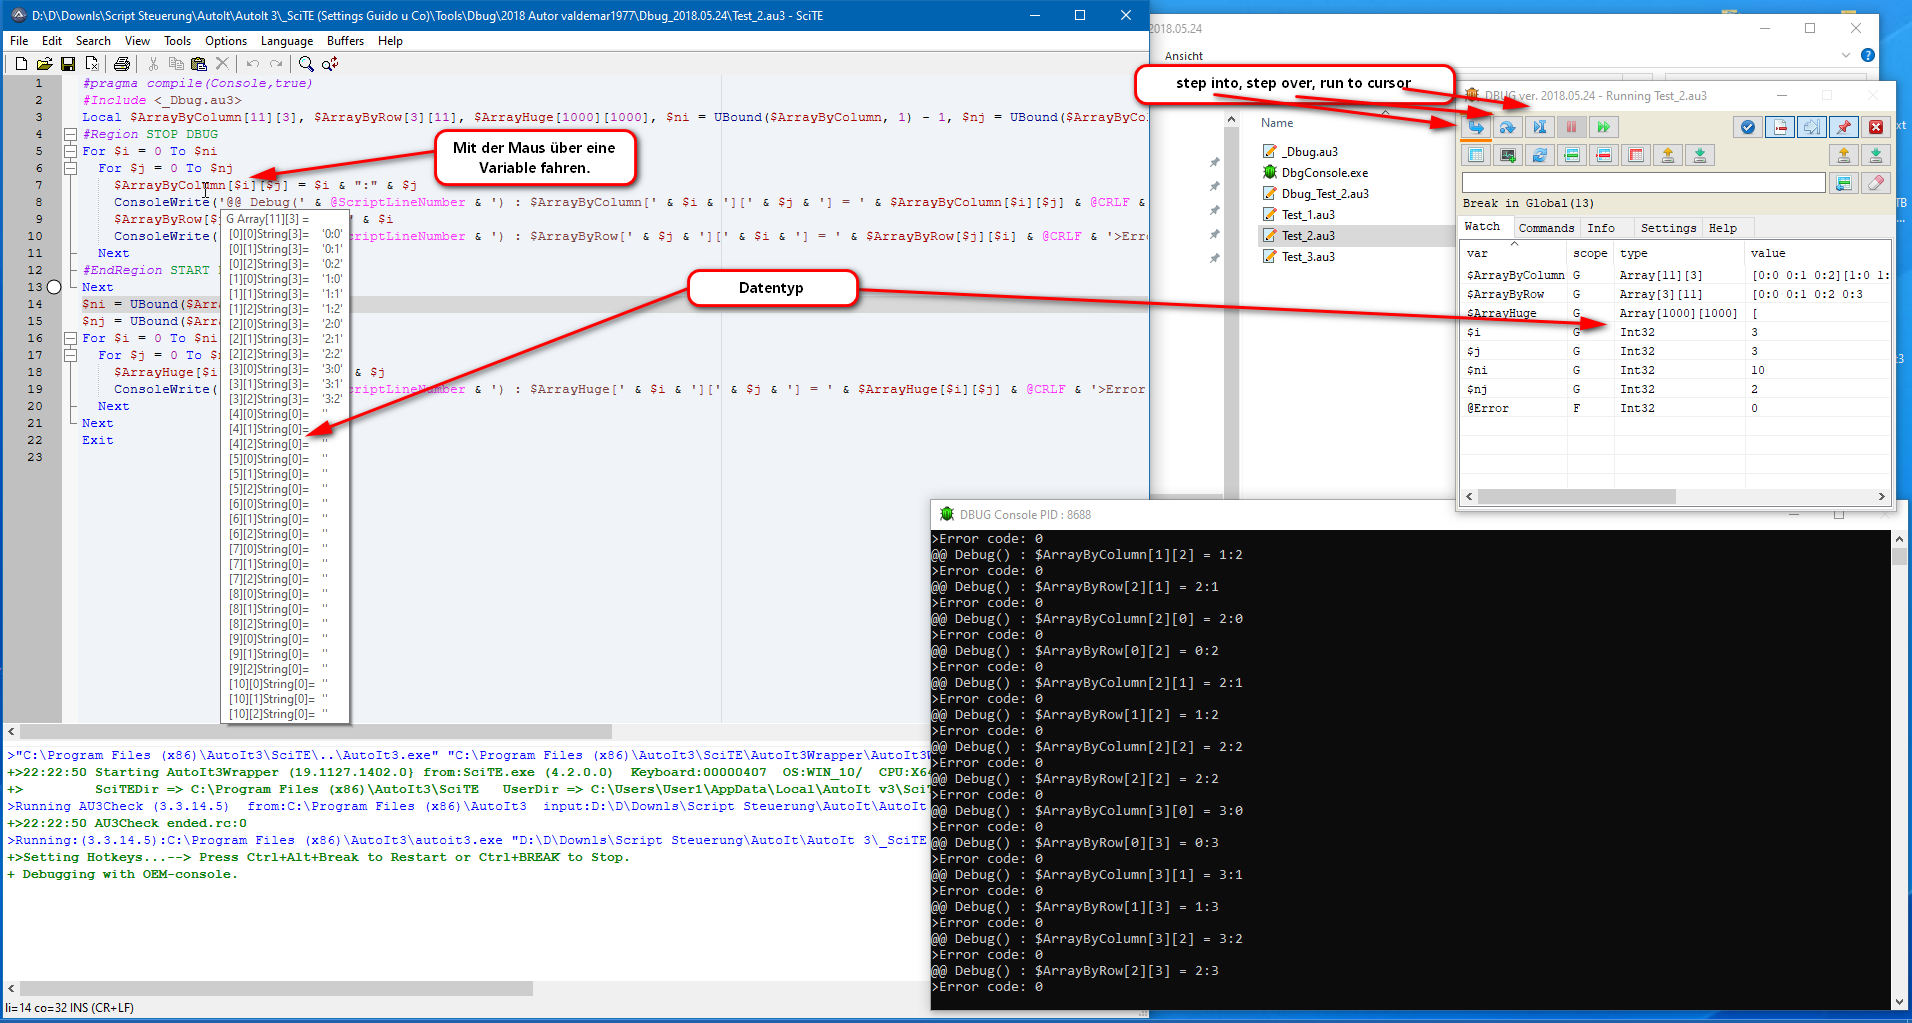
Task: Click the Step Over debugger button
Action: pos(1507,127)
